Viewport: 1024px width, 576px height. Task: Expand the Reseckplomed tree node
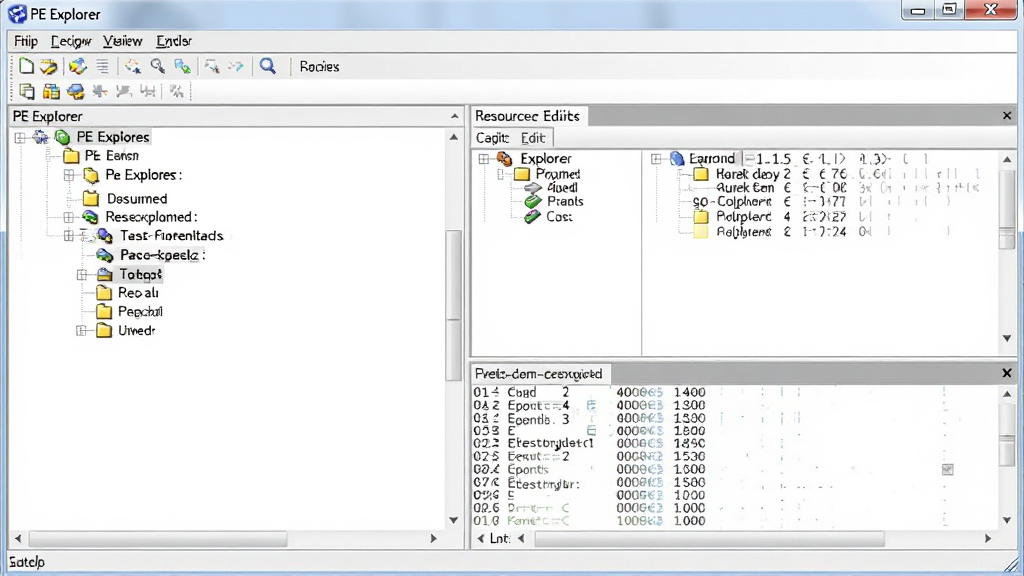pos(69,217)
